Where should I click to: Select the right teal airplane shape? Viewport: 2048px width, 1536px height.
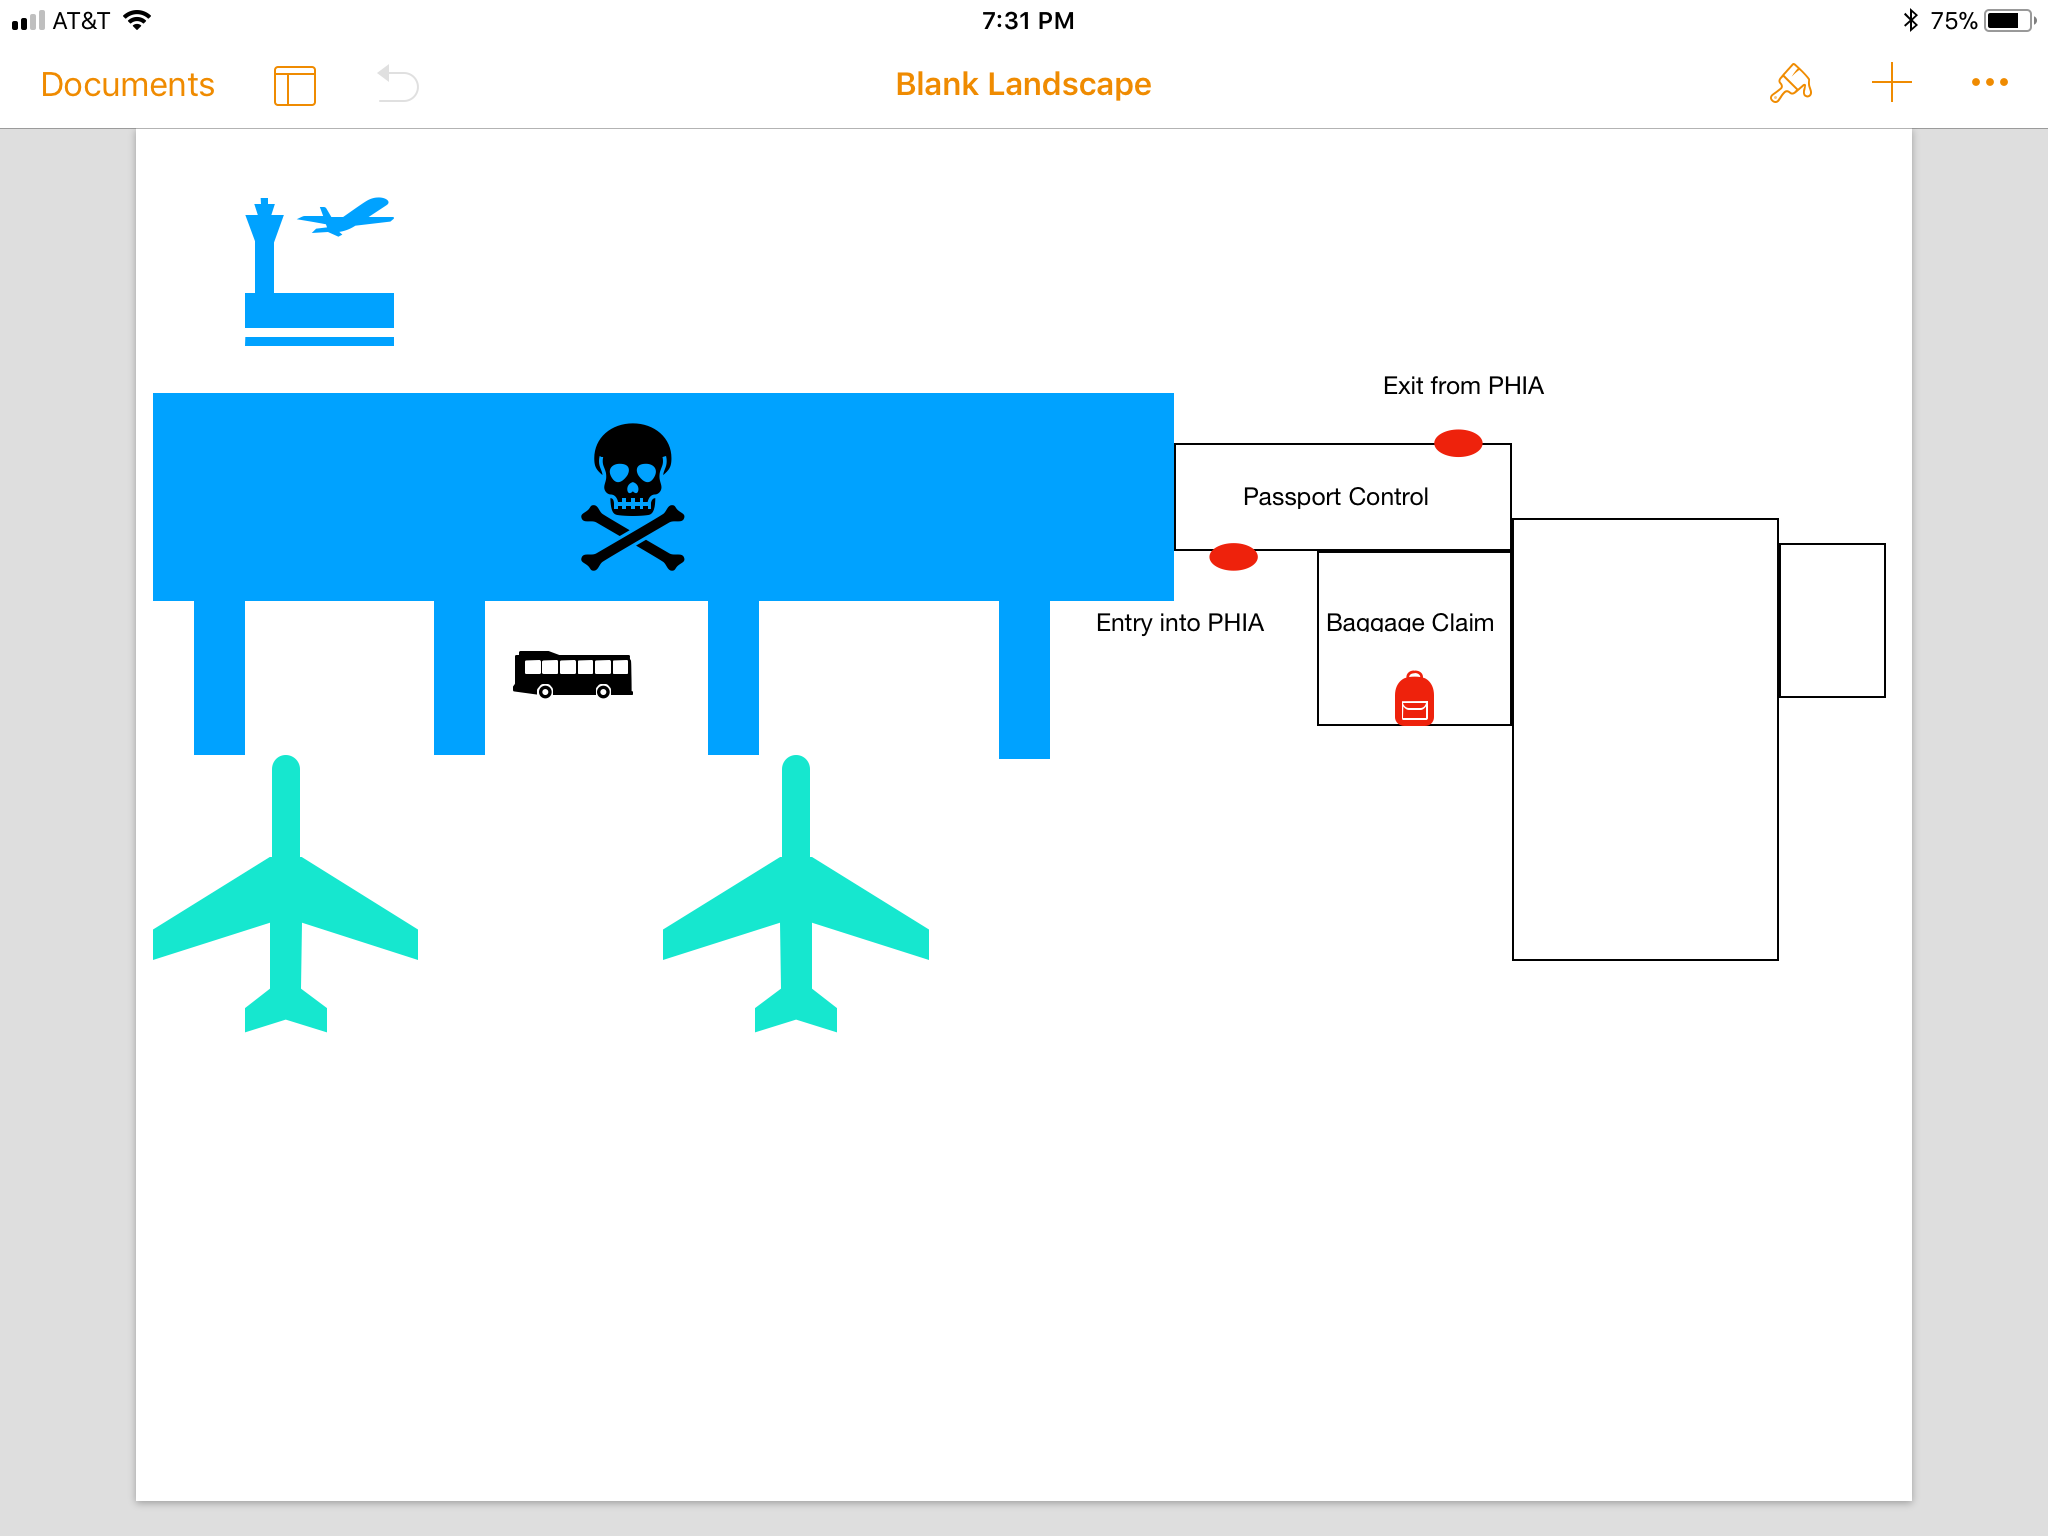coord(795,893)
